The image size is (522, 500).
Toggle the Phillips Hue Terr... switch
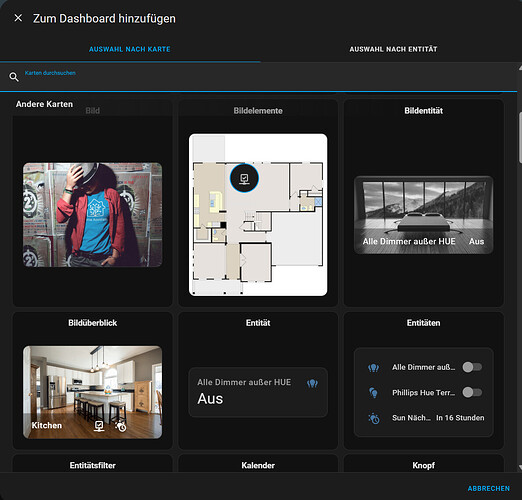click(472, 392)
